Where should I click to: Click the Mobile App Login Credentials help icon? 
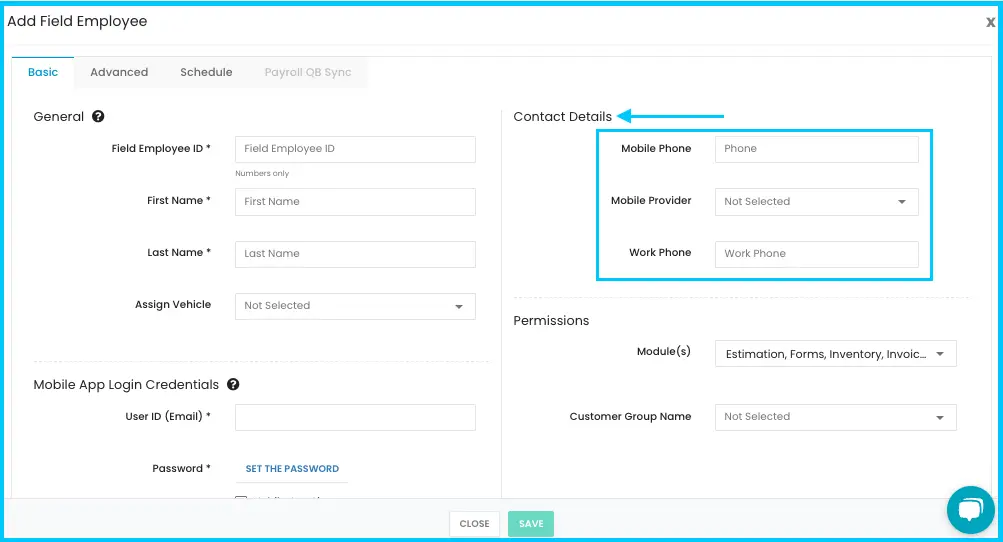[x=233, y=384]
